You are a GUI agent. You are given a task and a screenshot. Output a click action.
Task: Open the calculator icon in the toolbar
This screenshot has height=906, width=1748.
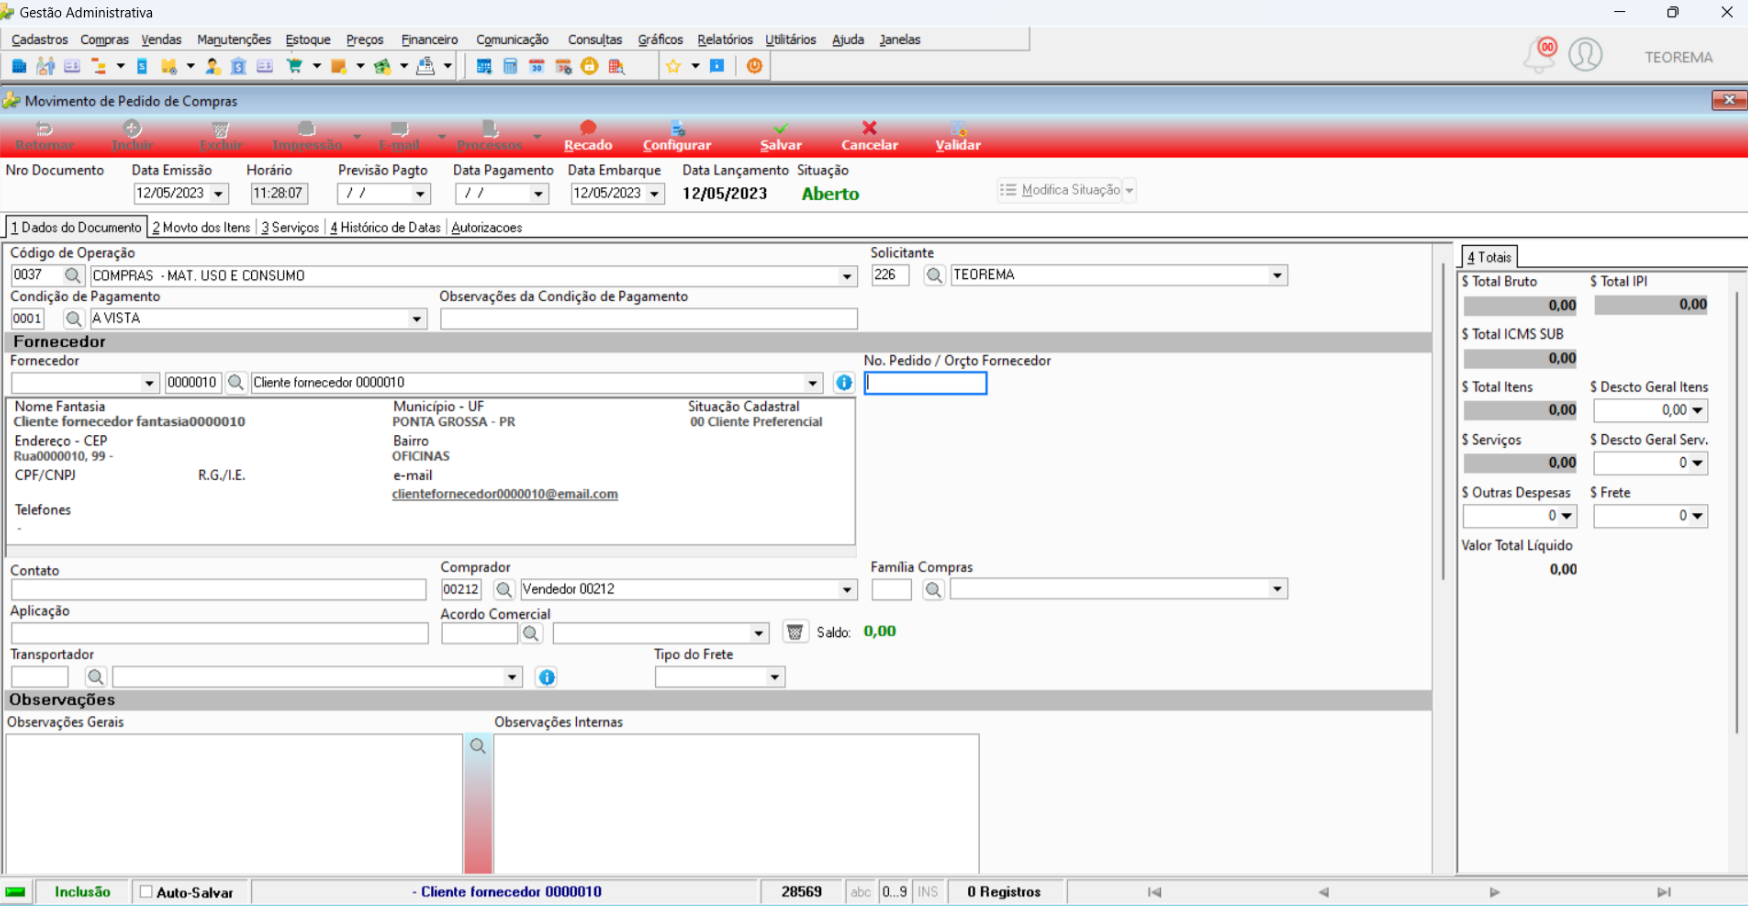click(510, 66)
